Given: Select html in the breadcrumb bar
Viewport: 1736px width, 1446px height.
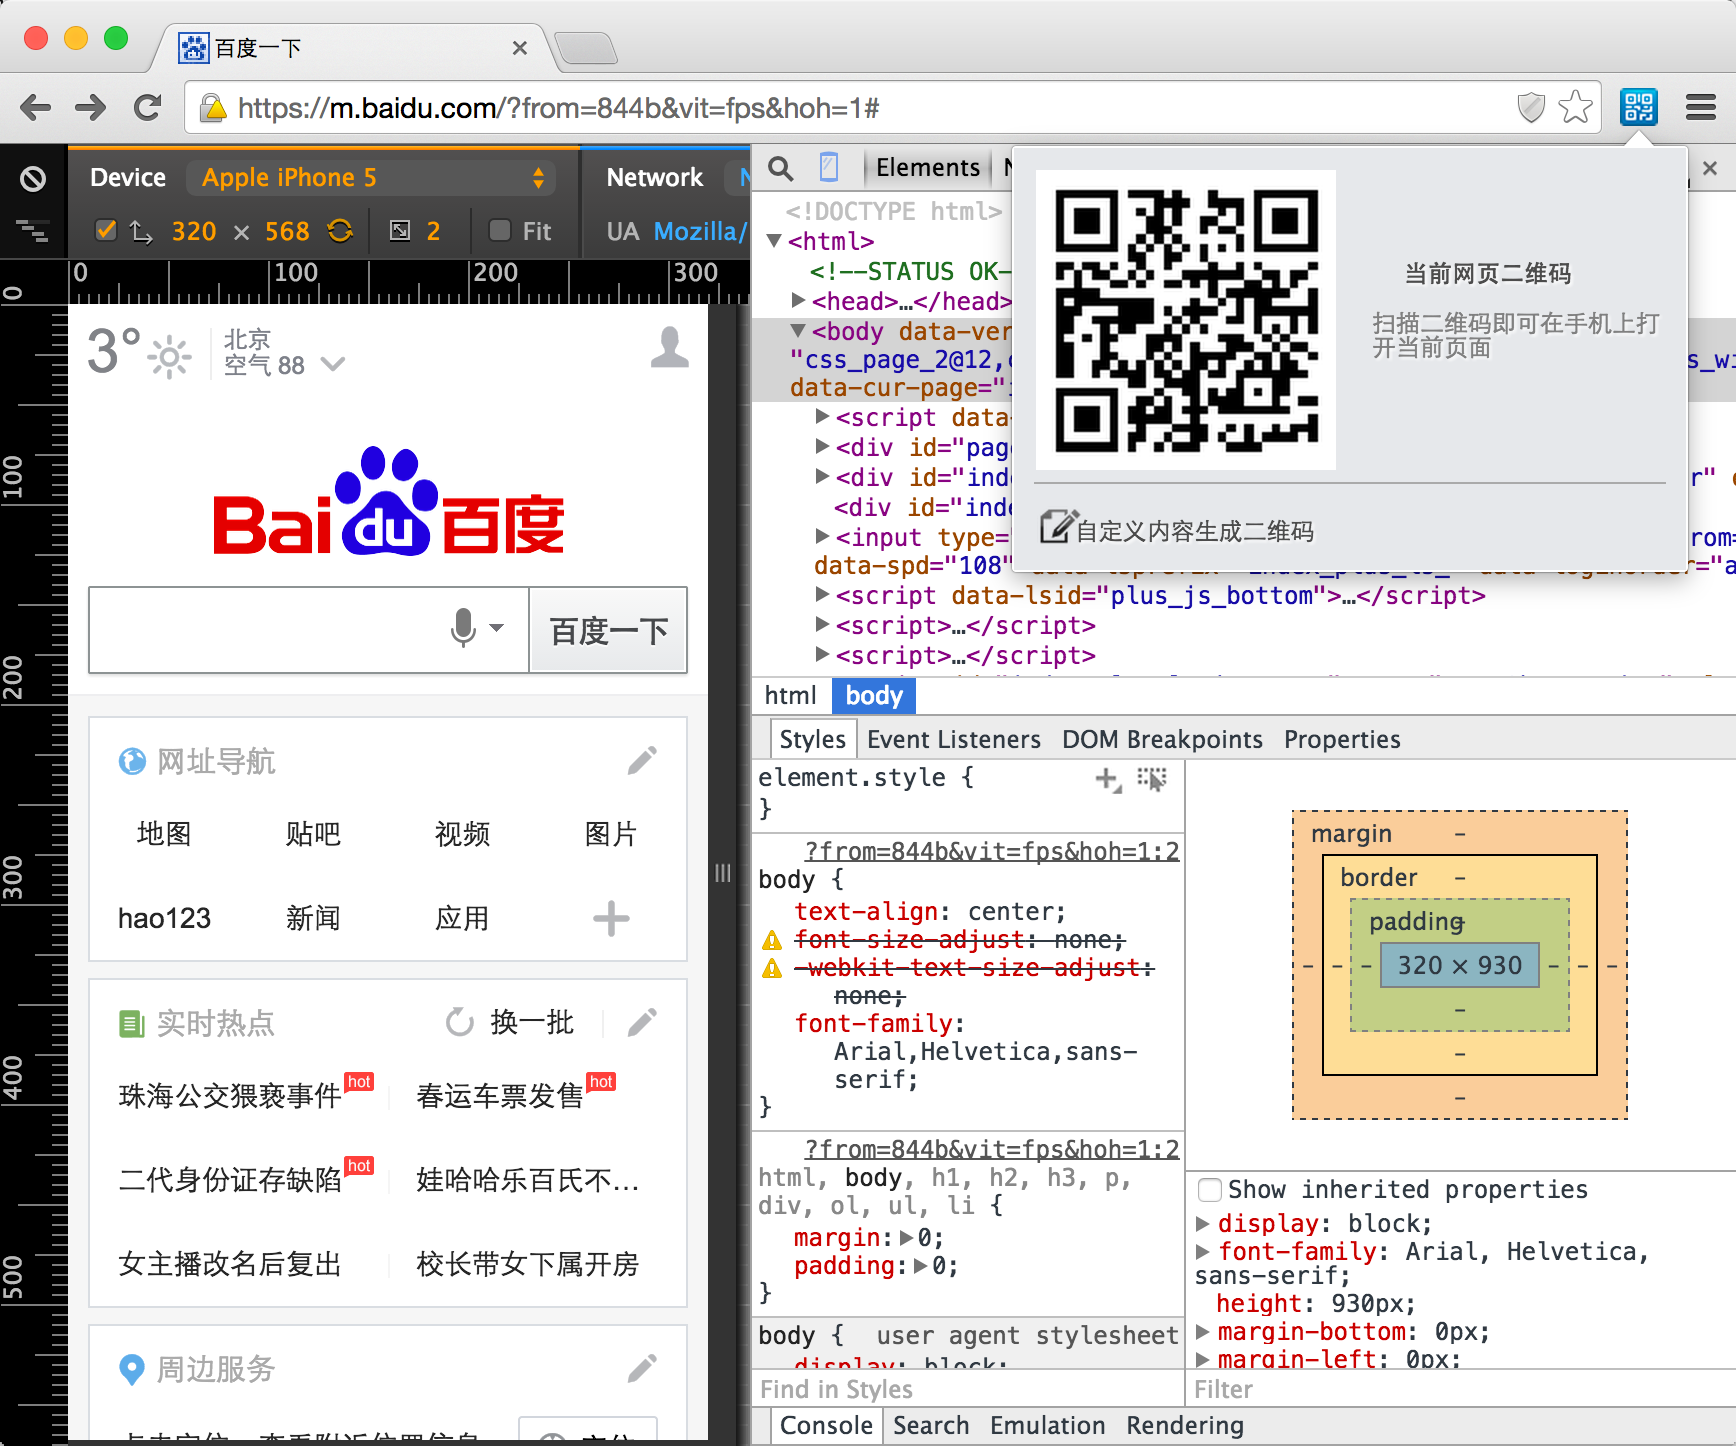Looking at the screenshot, I should [x=790, y=696].
